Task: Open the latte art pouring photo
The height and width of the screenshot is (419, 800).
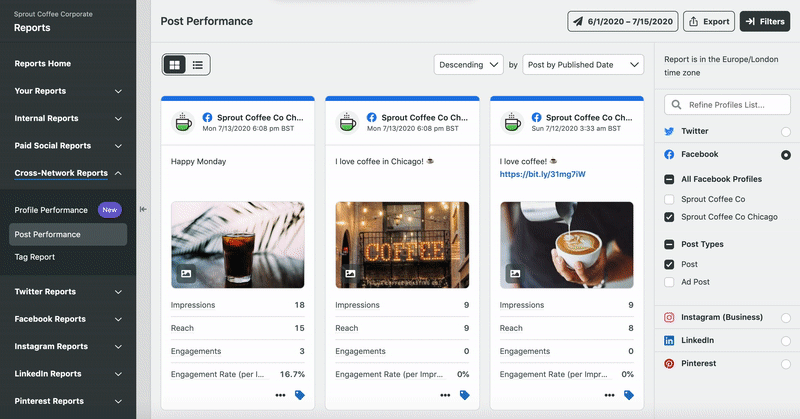Action: (566, 245)
